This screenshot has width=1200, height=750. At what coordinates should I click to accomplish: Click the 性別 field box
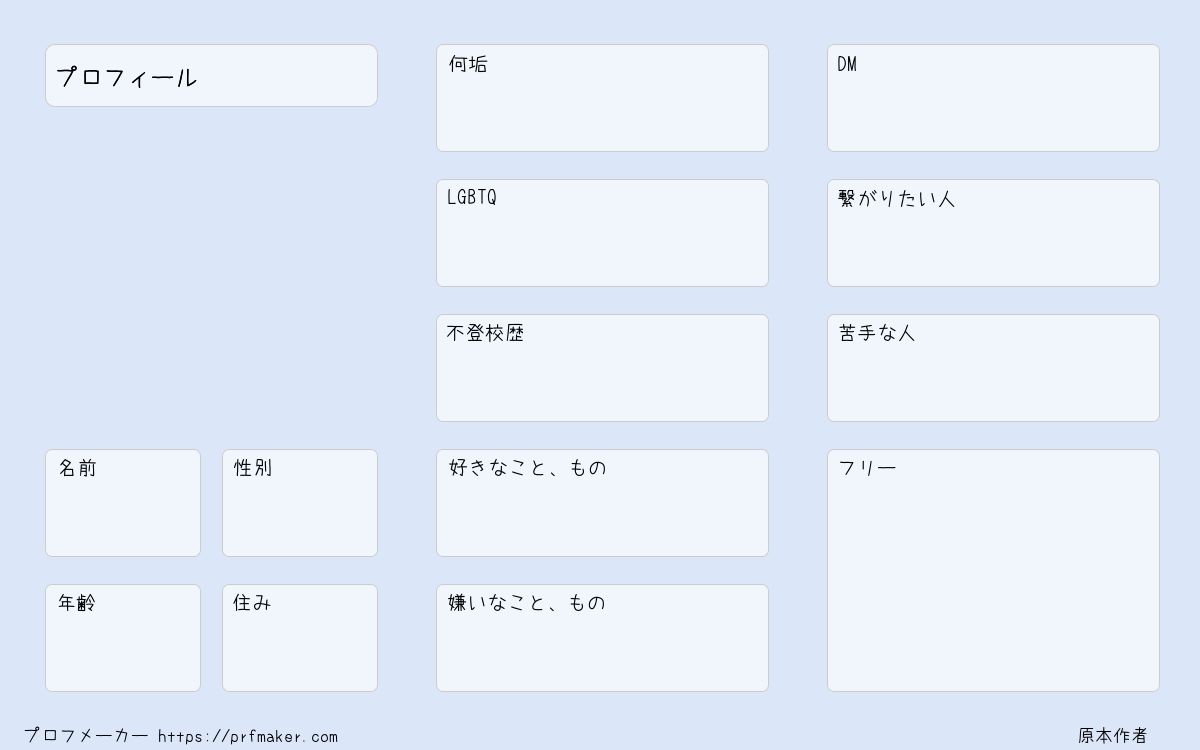coord(300,503)
